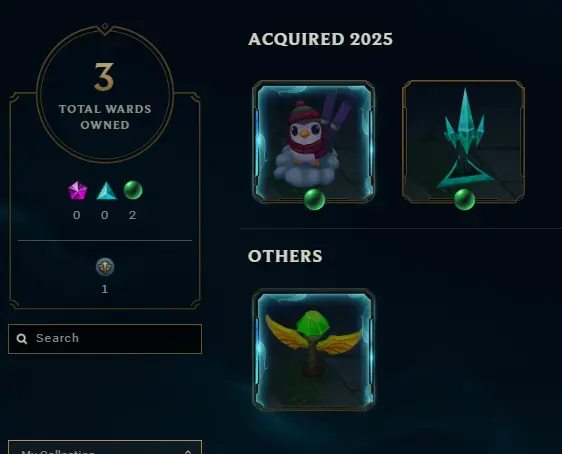Focus the Search wards input field
This screenshot has height=454, width=562.
(105, 339)
